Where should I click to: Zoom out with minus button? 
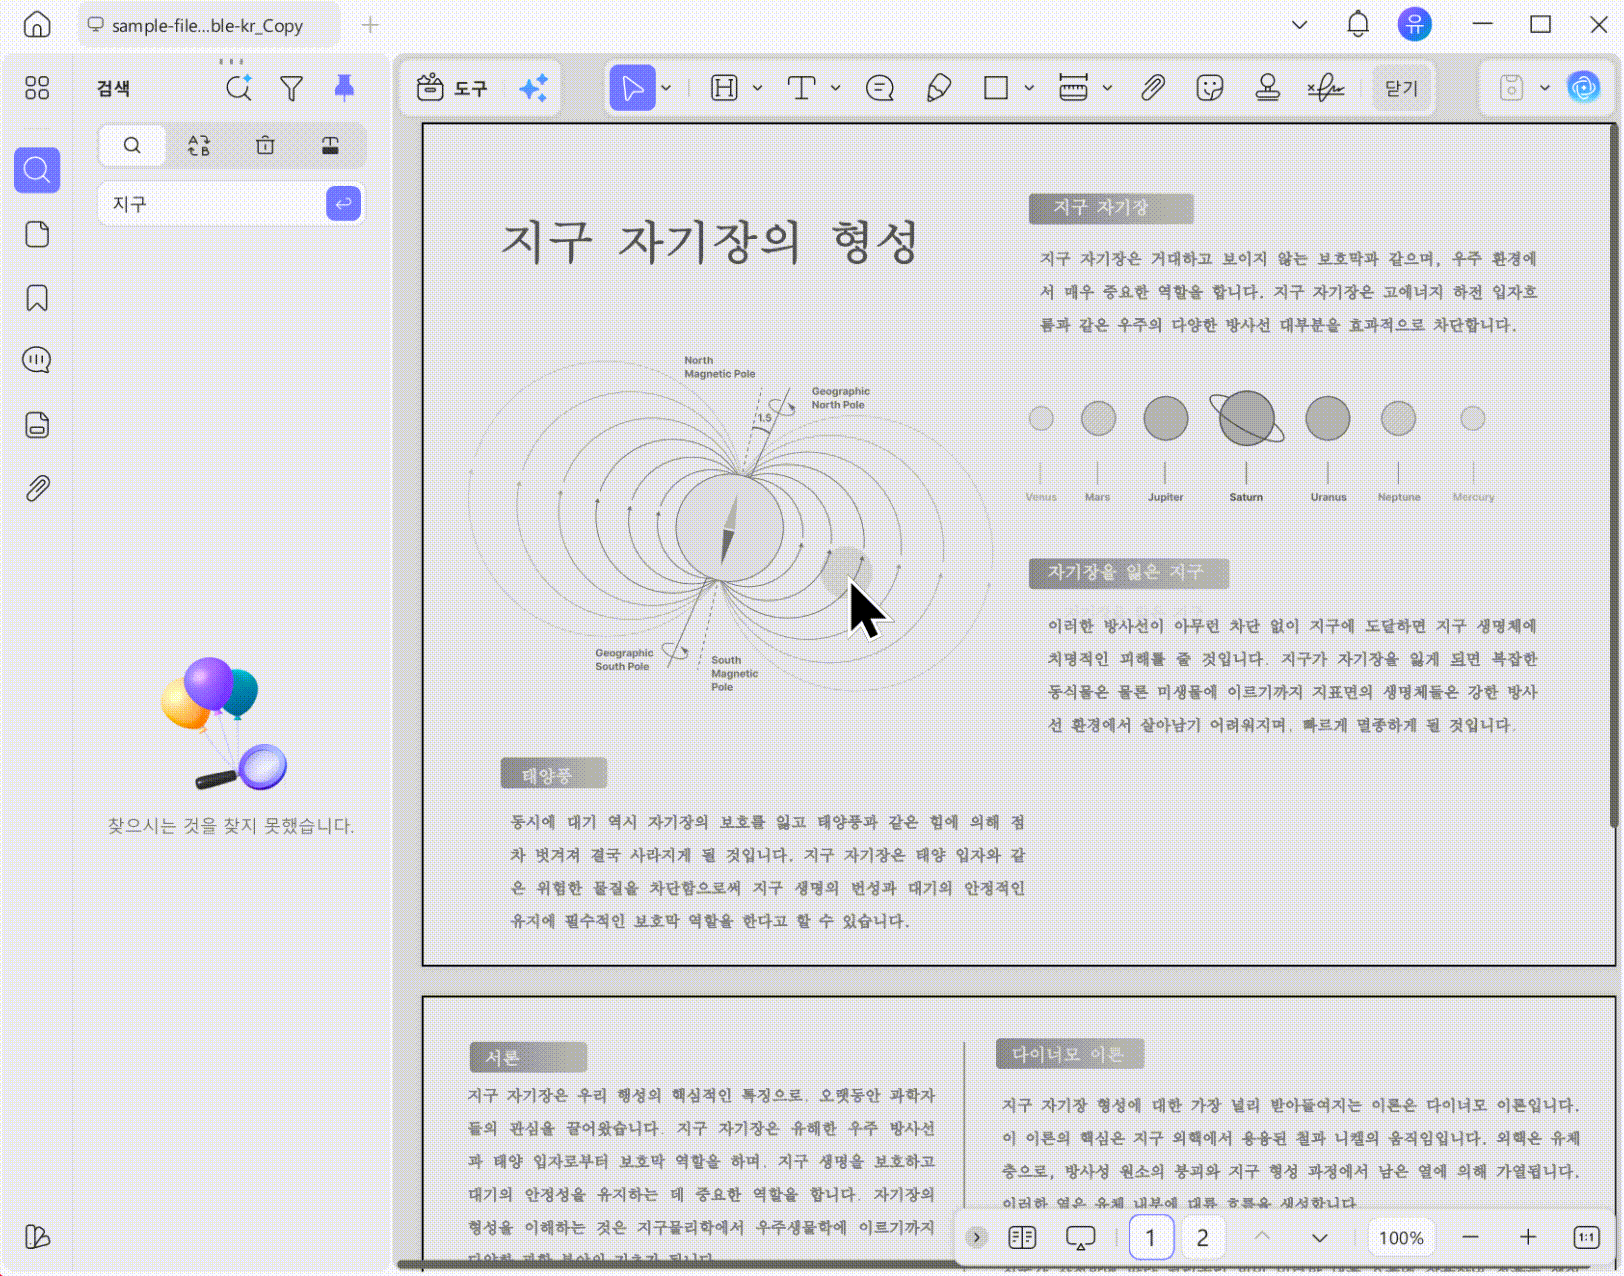pos(1470,1237)
